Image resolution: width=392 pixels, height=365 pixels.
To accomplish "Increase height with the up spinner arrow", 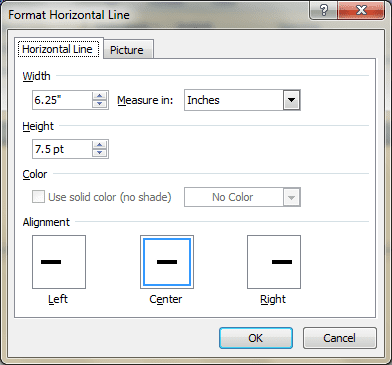I will click(100, 145).
